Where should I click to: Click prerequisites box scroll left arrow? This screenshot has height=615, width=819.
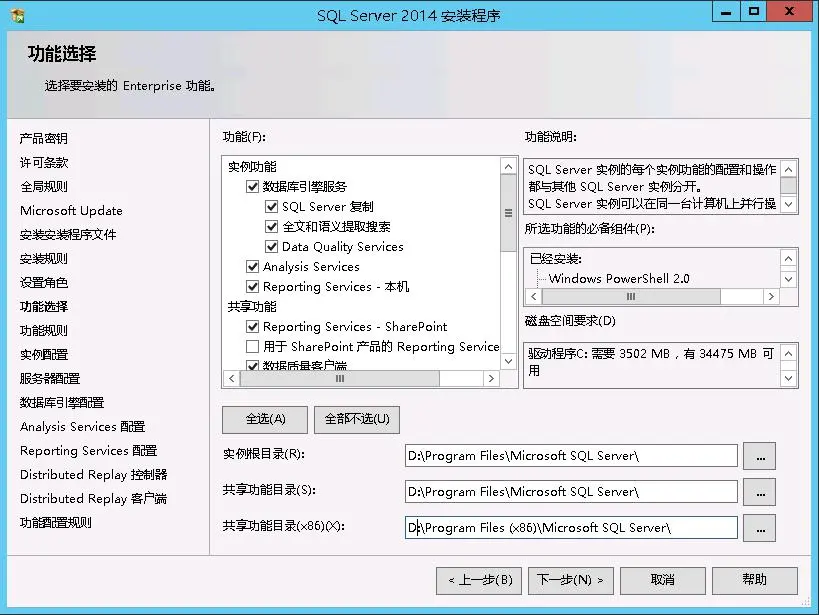pos(533,296)
